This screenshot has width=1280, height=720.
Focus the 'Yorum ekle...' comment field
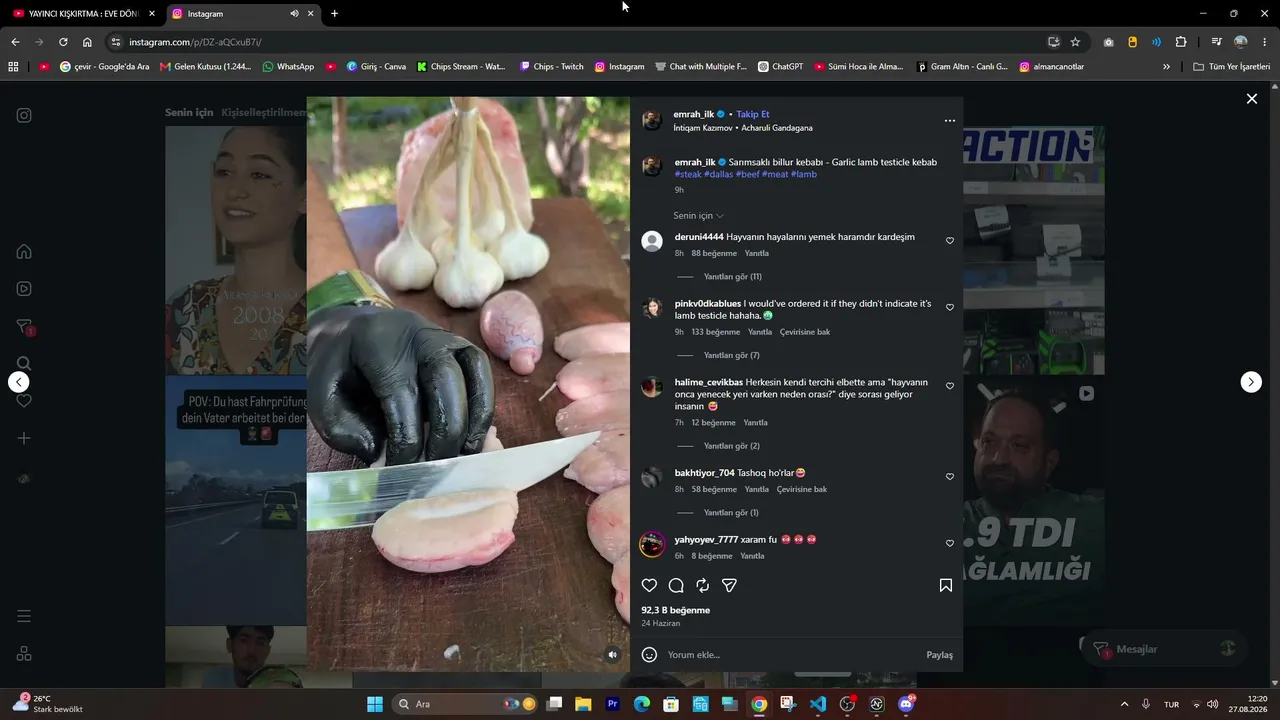coord(792,655)
